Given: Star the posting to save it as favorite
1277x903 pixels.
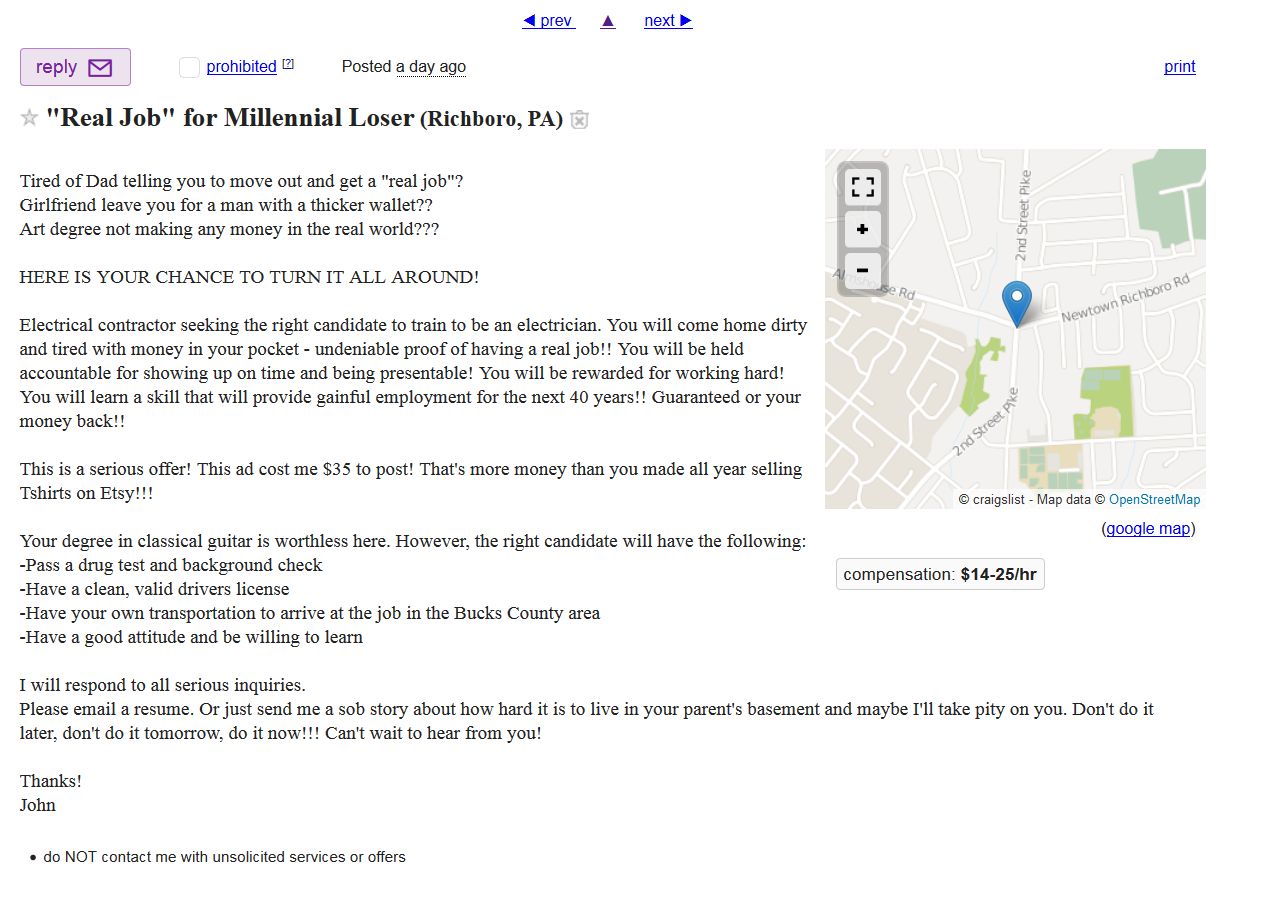Looking at the screenshot, I should click(28, 117).
